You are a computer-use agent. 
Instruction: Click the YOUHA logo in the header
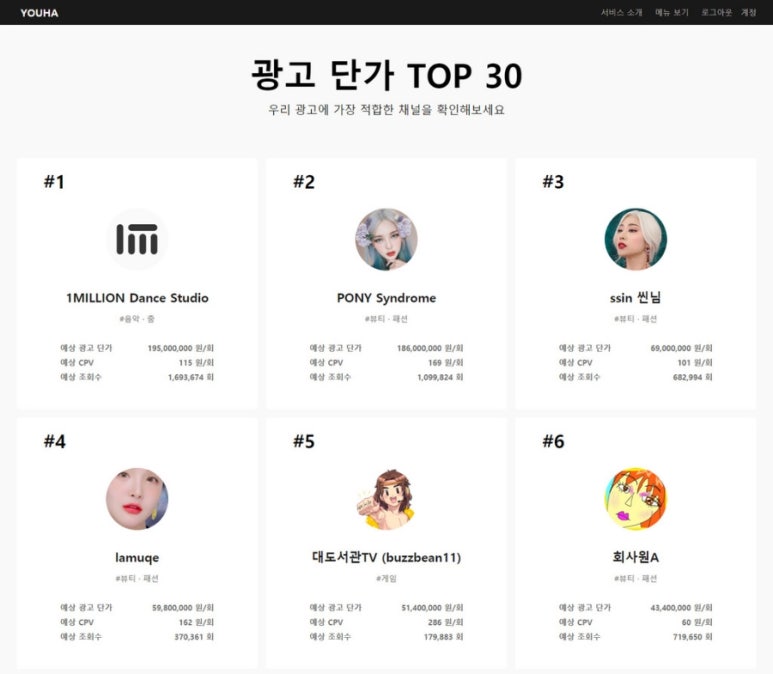tap(39, 13)
